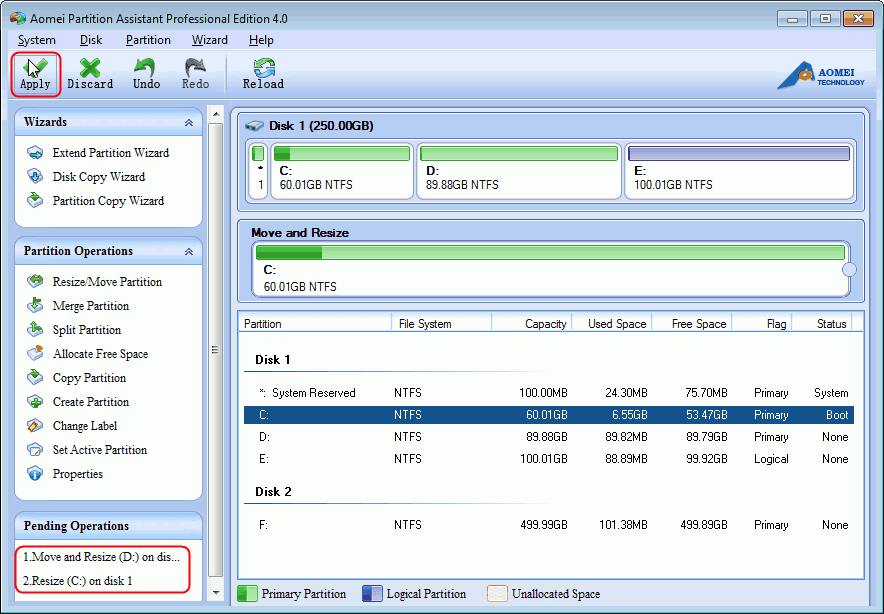Select the F: partition row in Disk 2
884x614 pixels.
548,525
